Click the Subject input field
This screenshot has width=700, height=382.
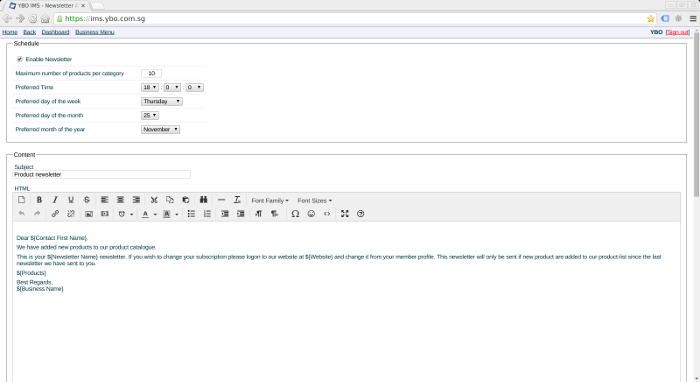(101, 174)
